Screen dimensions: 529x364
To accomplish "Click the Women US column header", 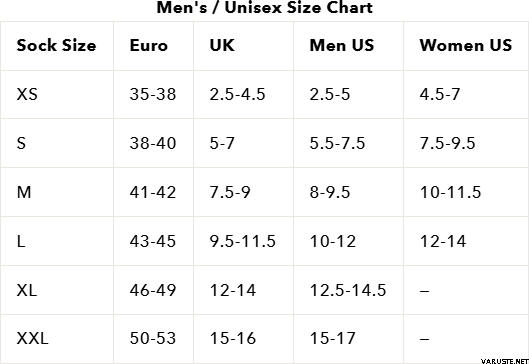I will [466, 45].
